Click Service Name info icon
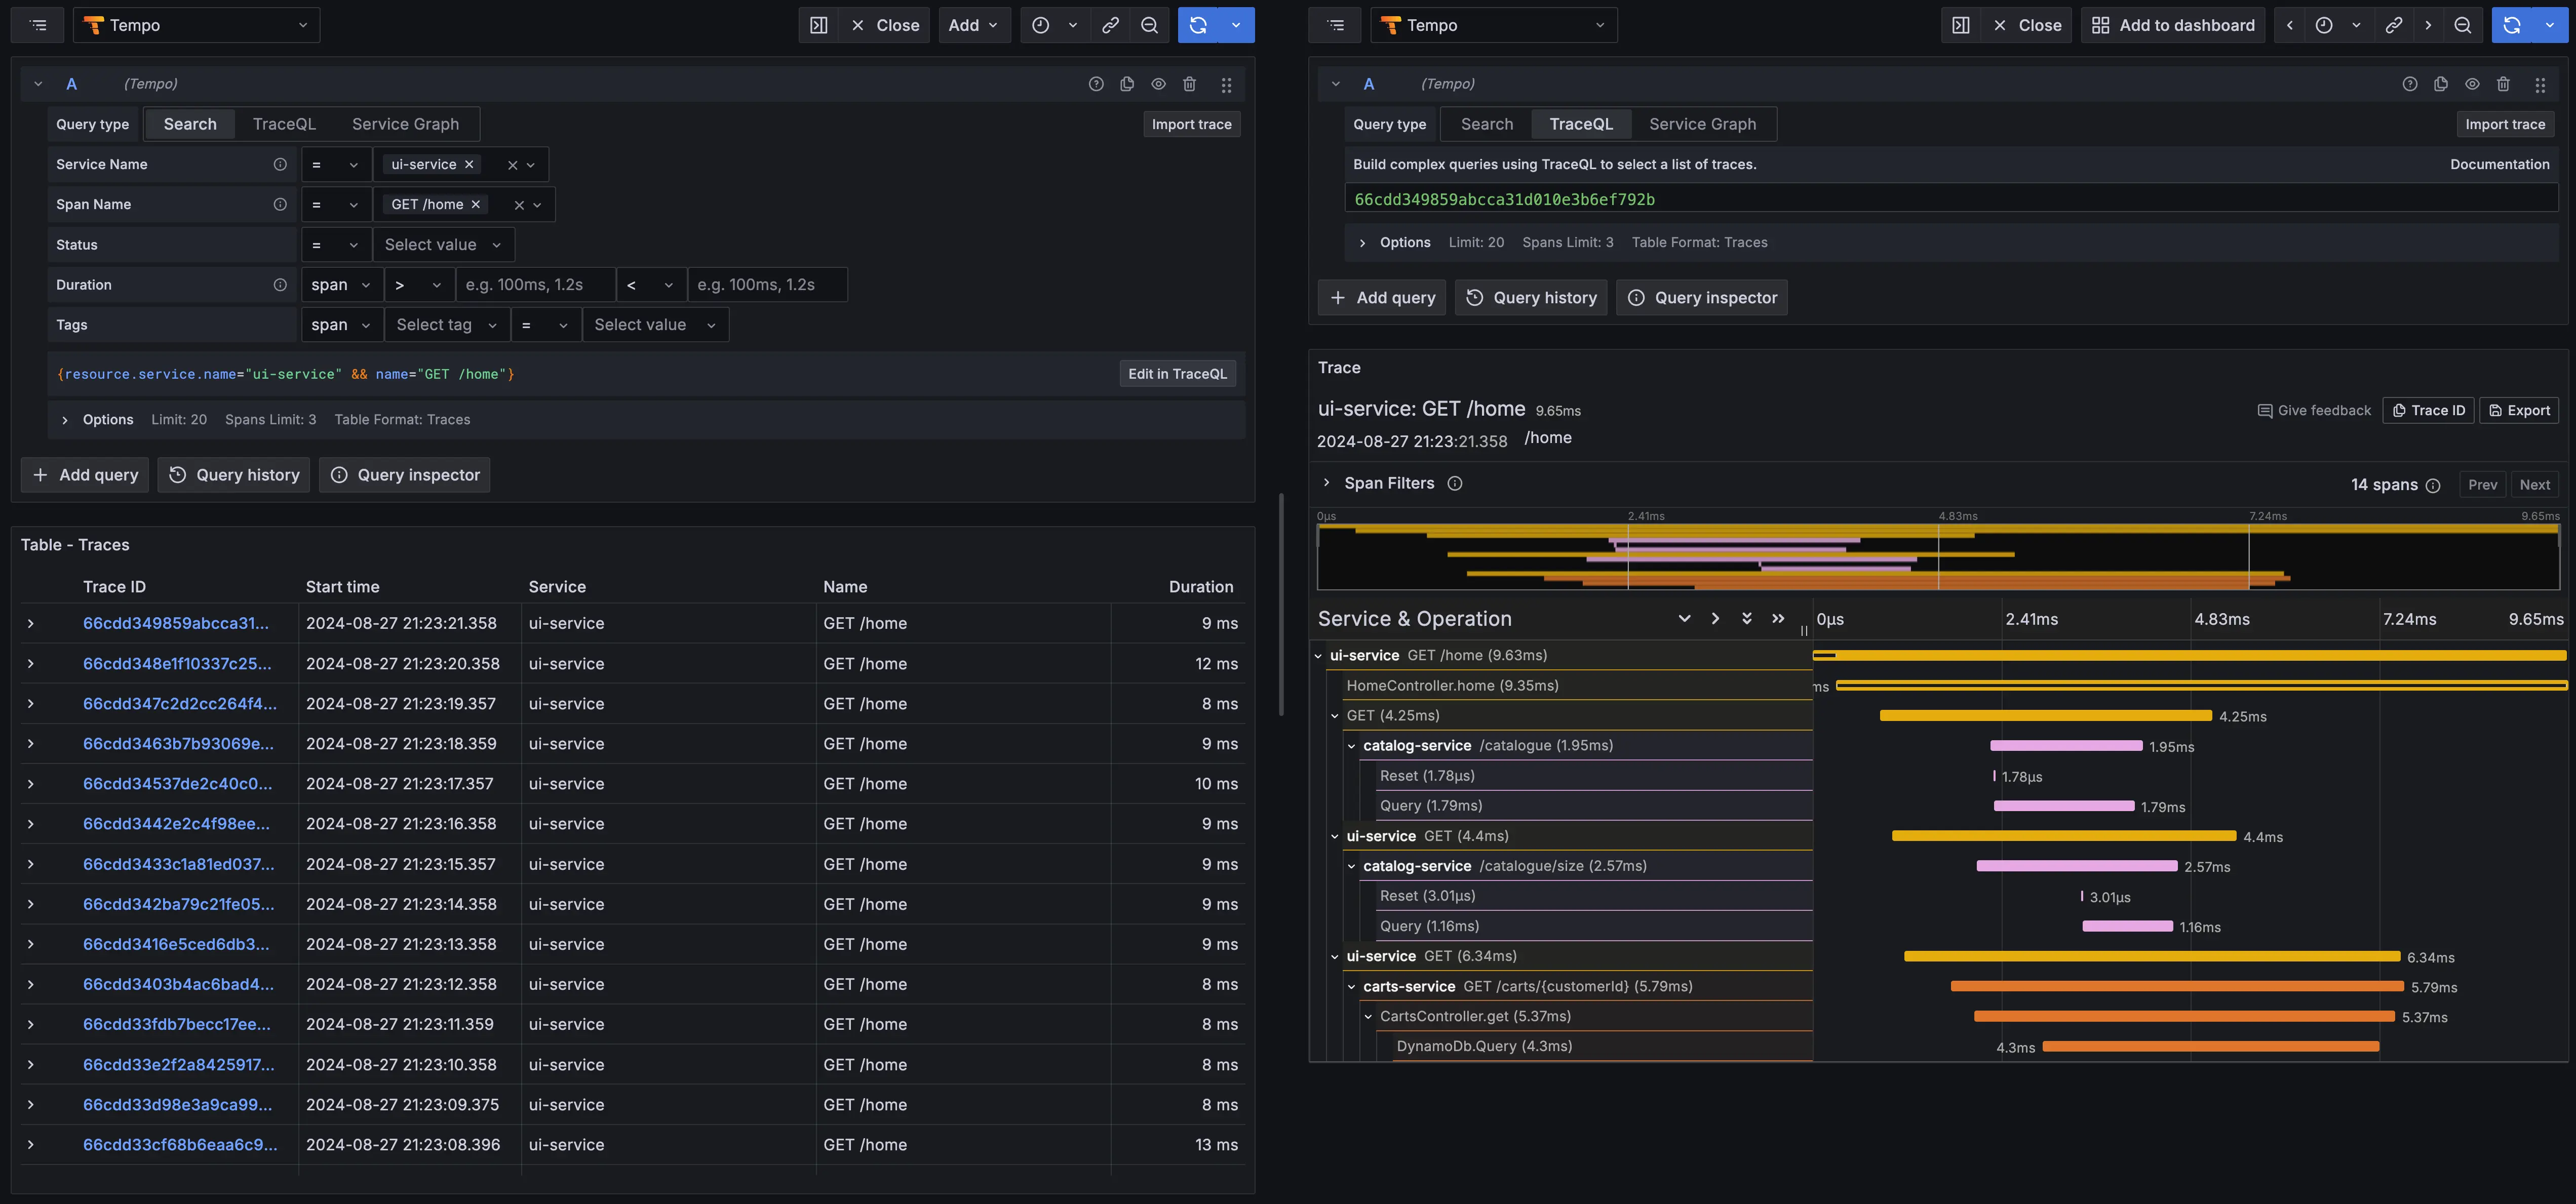The height and width of the screenshot is (1204, 2576). (x=280, y=164)
